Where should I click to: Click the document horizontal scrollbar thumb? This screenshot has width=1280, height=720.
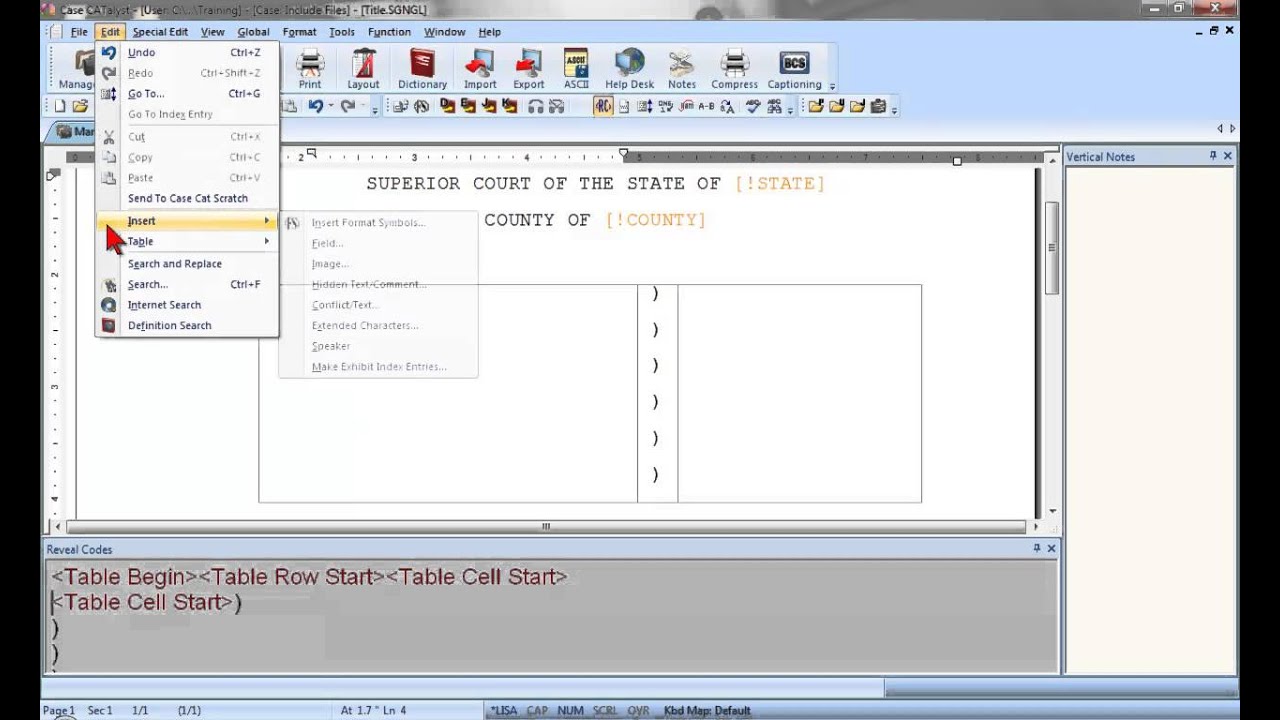tap(545, 526)
